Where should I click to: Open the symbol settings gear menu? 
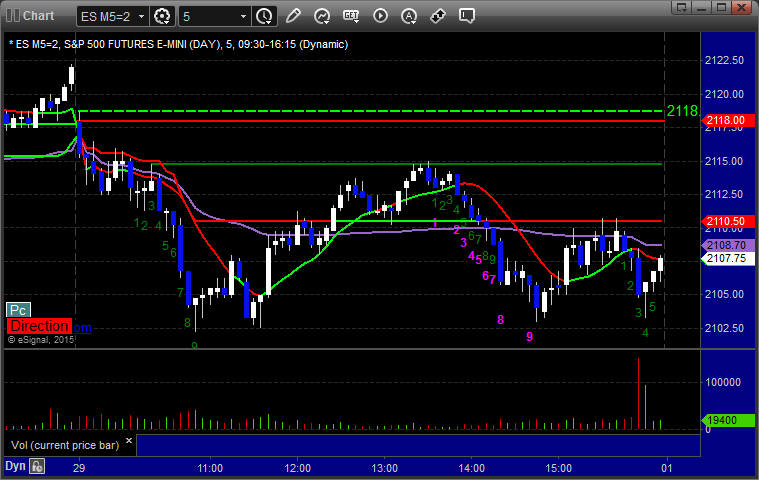click(x=162, y=16)
